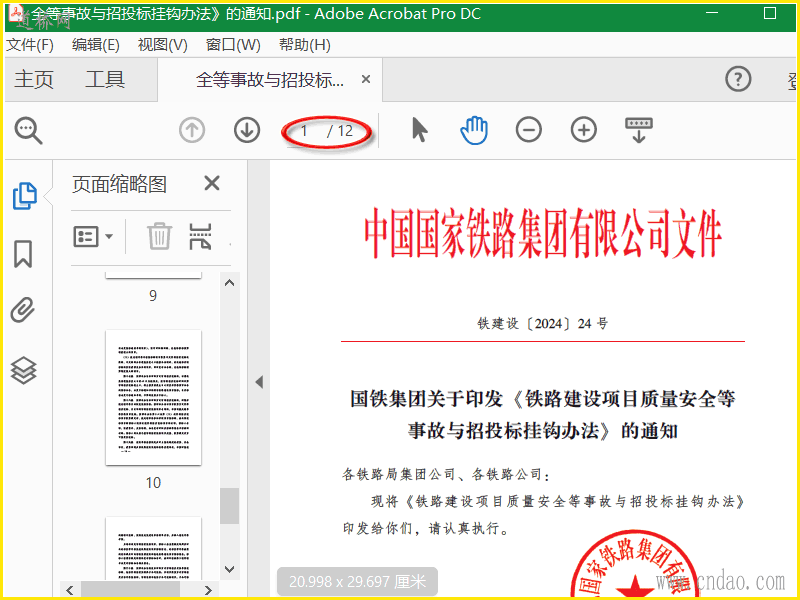
Task: Open the 文件(F) menu
Action: coord(30,45)
